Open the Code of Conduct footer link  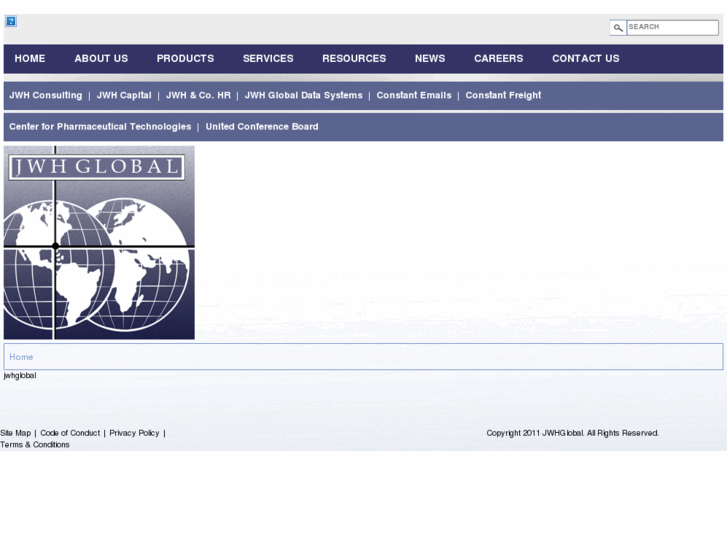pos(70,433)
